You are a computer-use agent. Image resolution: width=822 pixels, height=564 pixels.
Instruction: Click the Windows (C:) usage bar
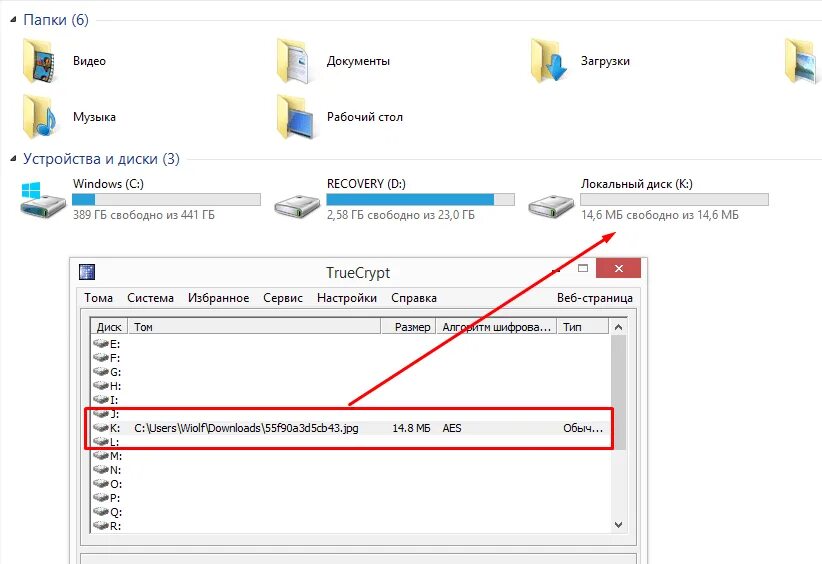[x=166, y=199]
